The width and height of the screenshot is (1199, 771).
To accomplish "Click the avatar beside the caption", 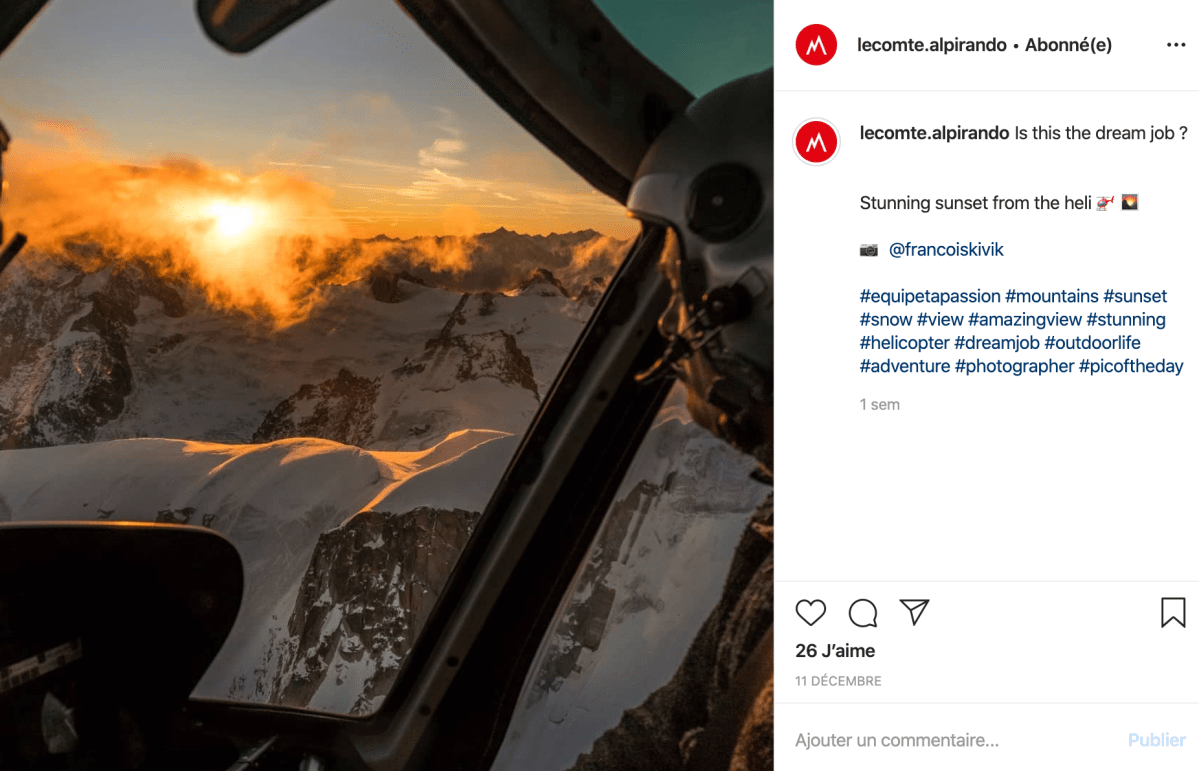I will tap(816, 142).
